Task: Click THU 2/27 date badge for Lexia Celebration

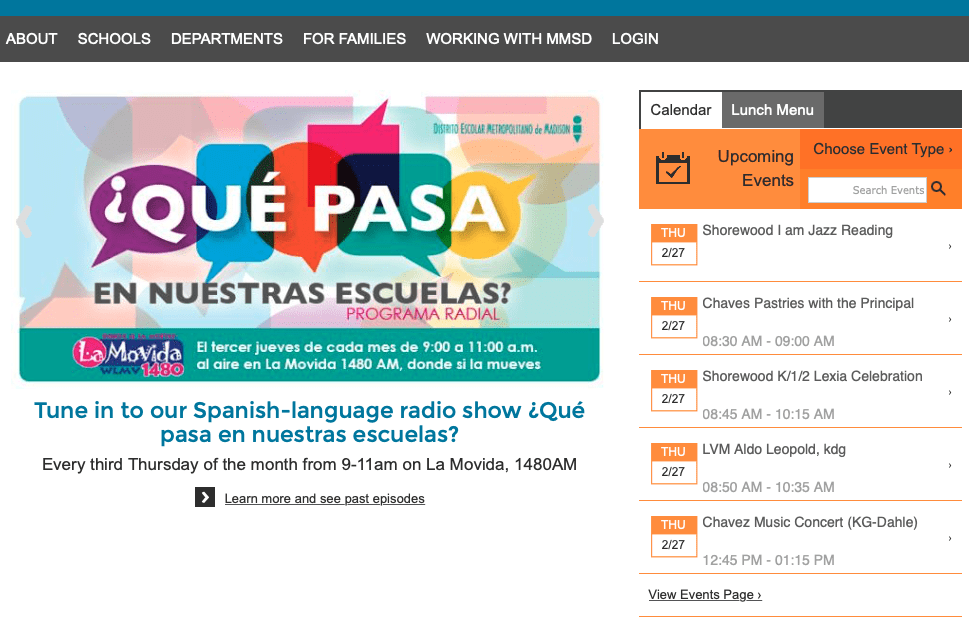Action: click(x=674, y=390)
